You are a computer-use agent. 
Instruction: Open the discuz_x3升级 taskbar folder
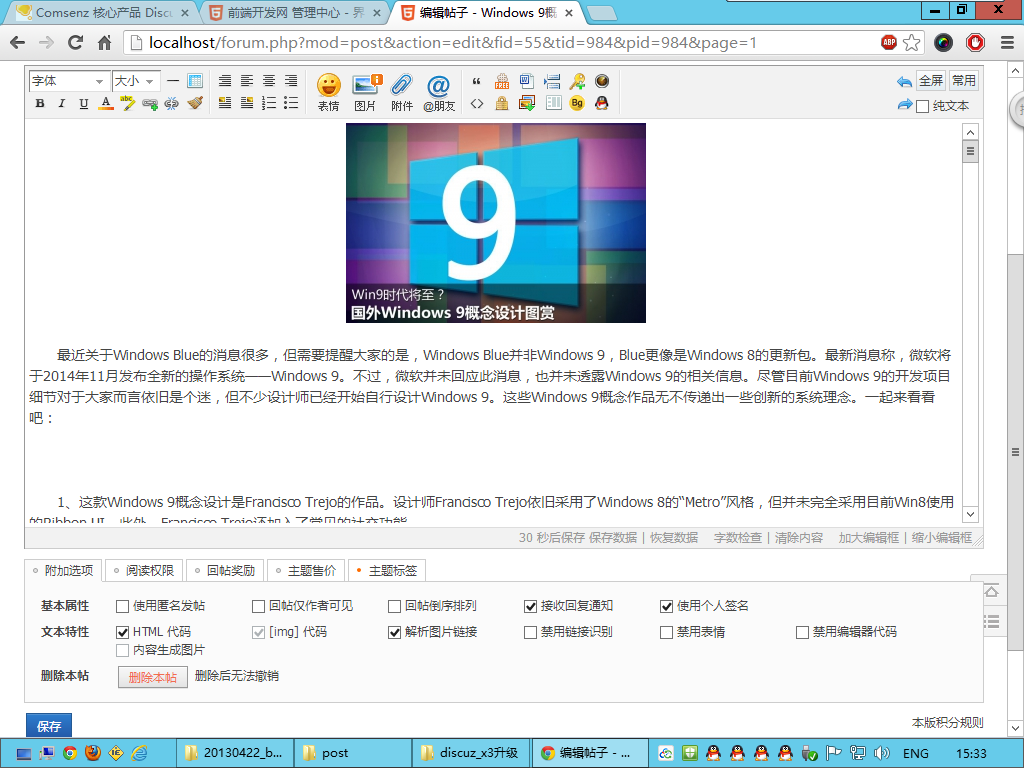pos(472,753)
